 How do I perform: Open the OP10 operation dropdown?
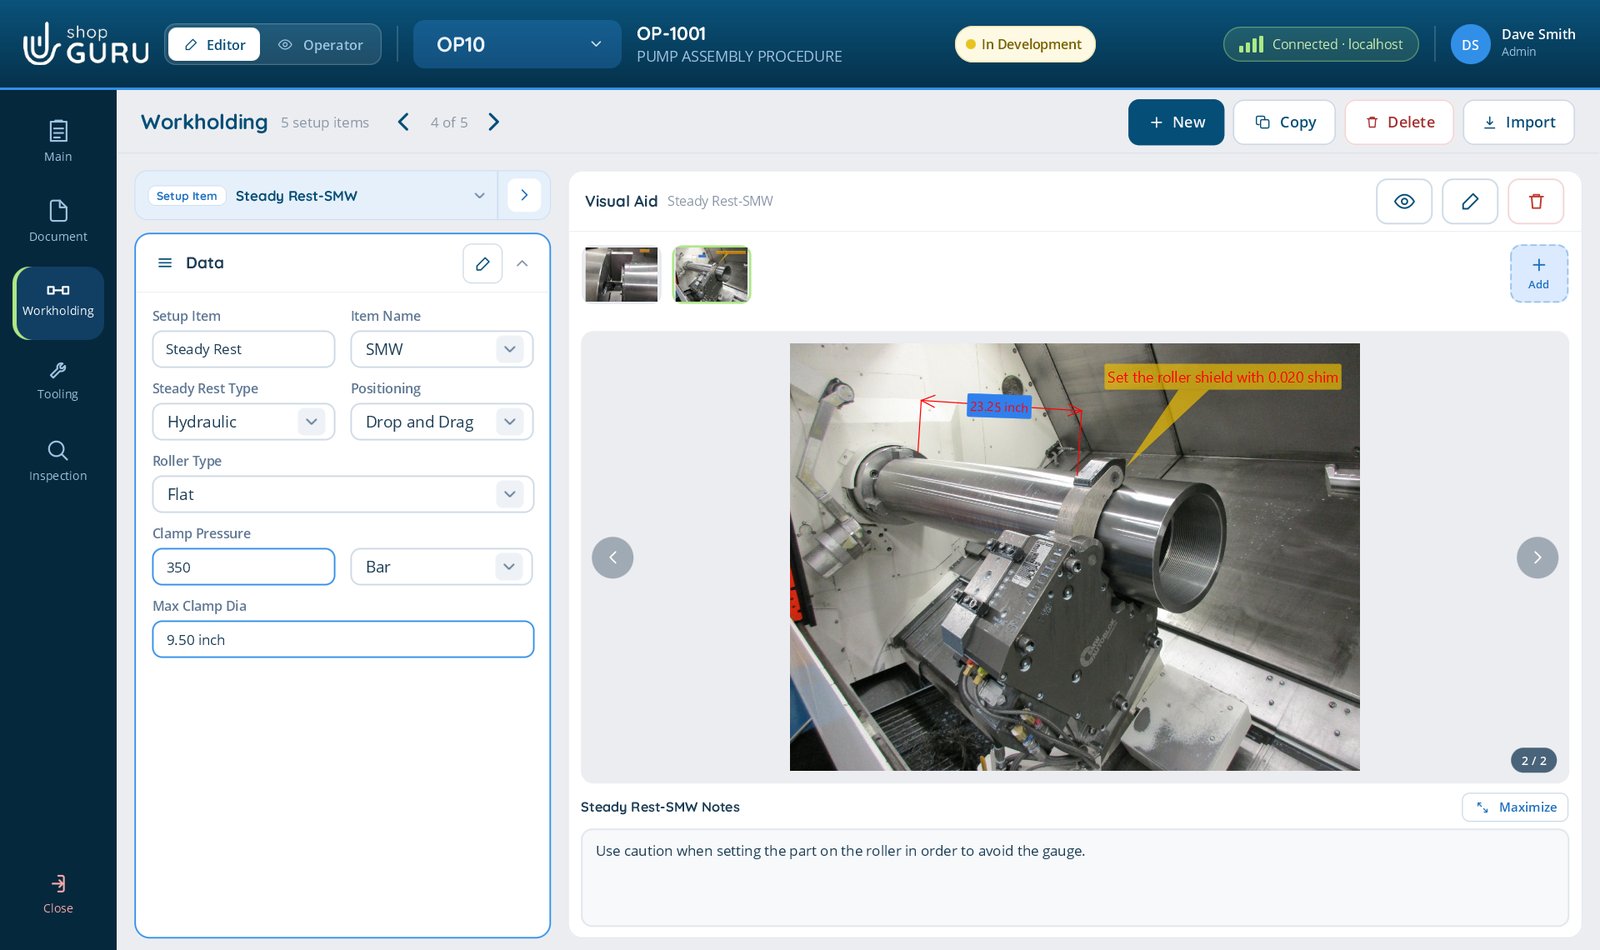click(x=517, y=44)
